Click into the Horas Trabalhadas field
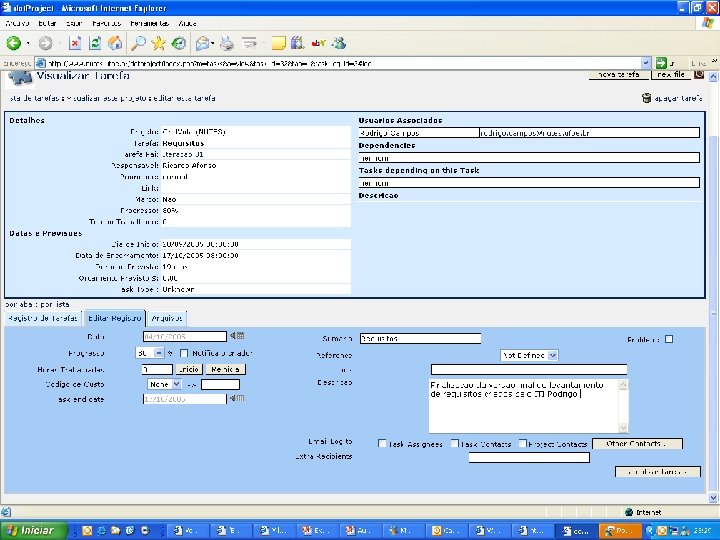Image resolution: width=720 pixels, height=540 pixels. (x=157, y=369)
